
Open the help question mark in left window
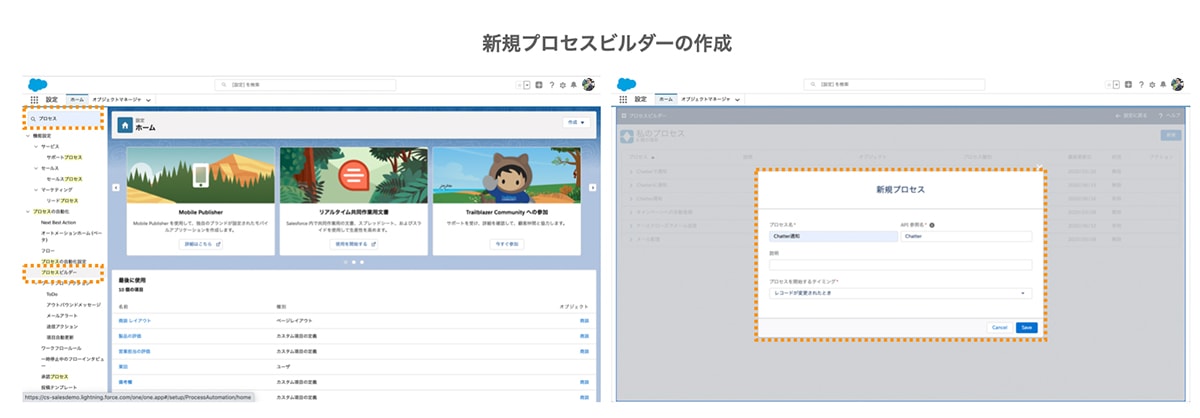click(x=553, y=85)
